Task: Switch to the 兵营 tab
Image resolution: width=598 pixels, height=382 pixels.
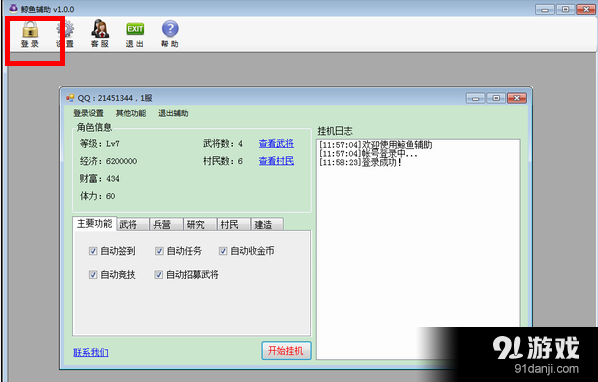Action: tap(166, 225)
